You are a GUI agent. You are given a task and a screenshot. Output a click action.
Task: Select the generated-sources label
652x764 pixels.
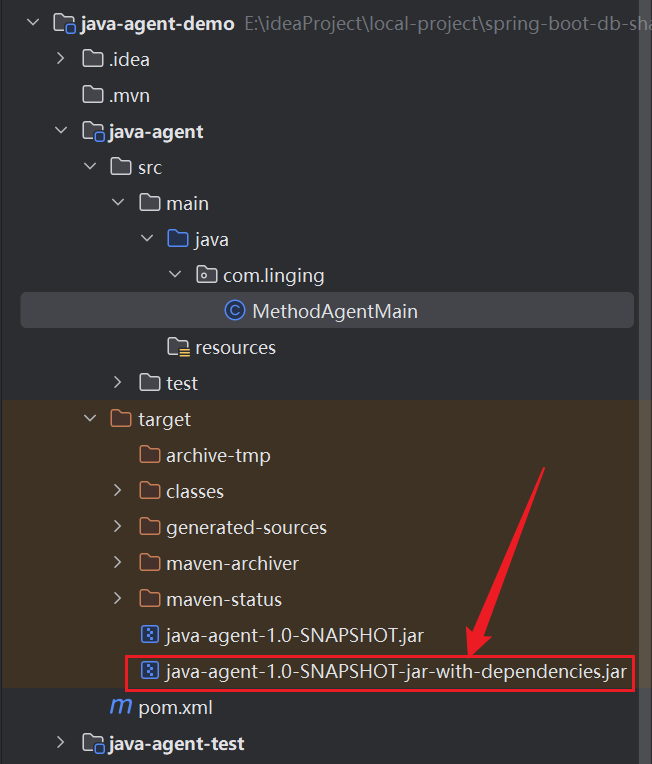(x=246, y=528)
